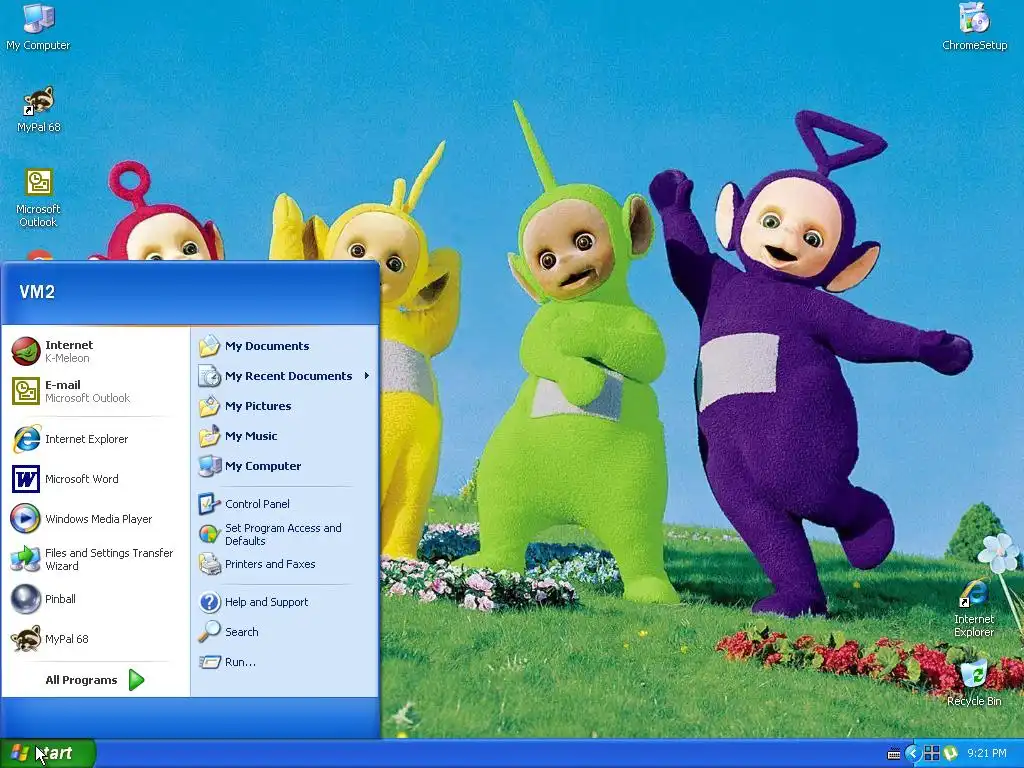
Task: Expand the All Programs list
Action: [95, 680]
